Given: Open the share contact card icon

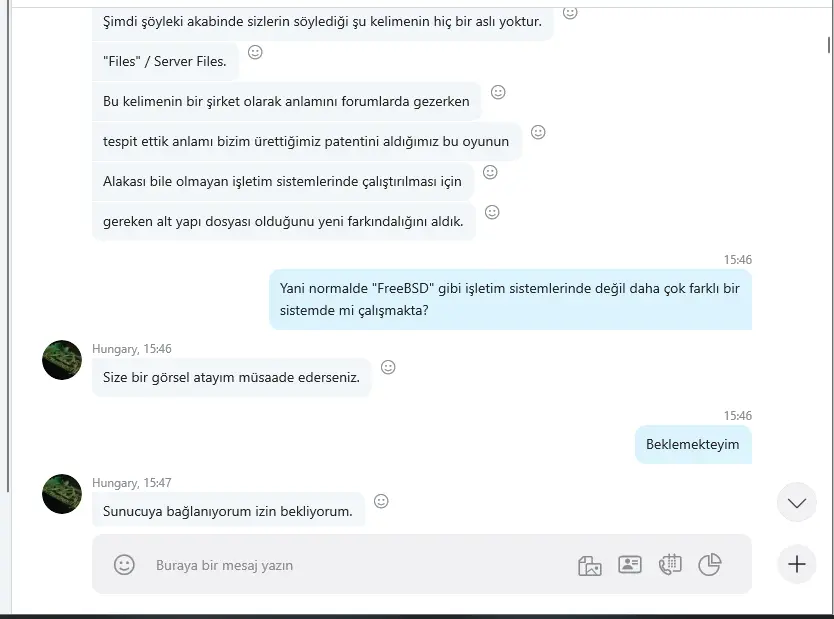Looking at the screenshot, I should tap(630, 564).
